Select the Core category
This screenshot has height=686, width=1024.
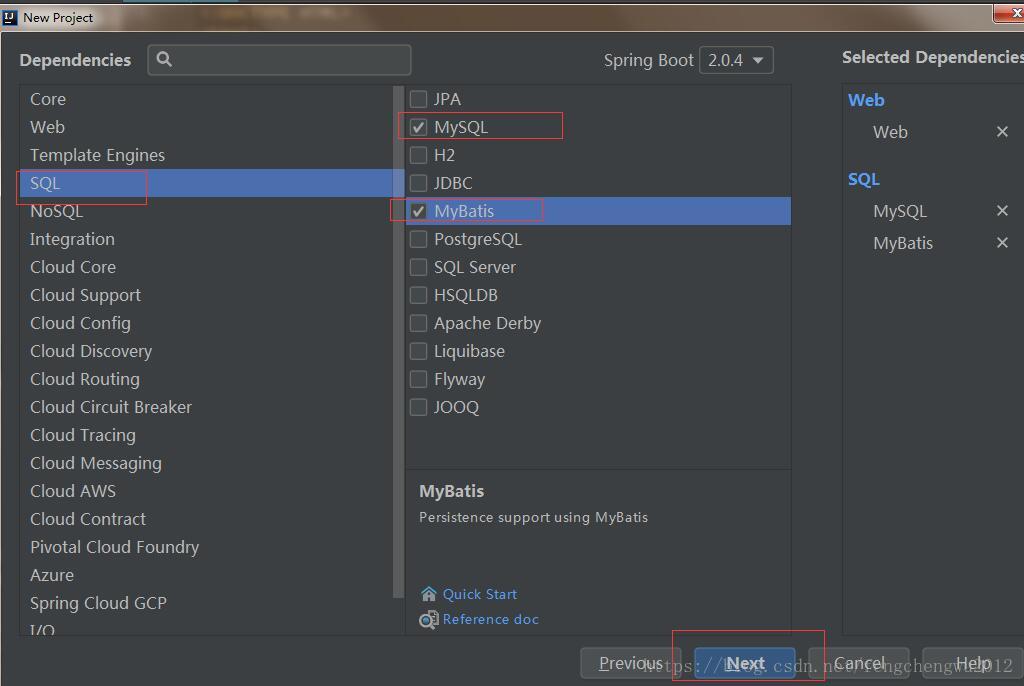(x=206, y=99)
